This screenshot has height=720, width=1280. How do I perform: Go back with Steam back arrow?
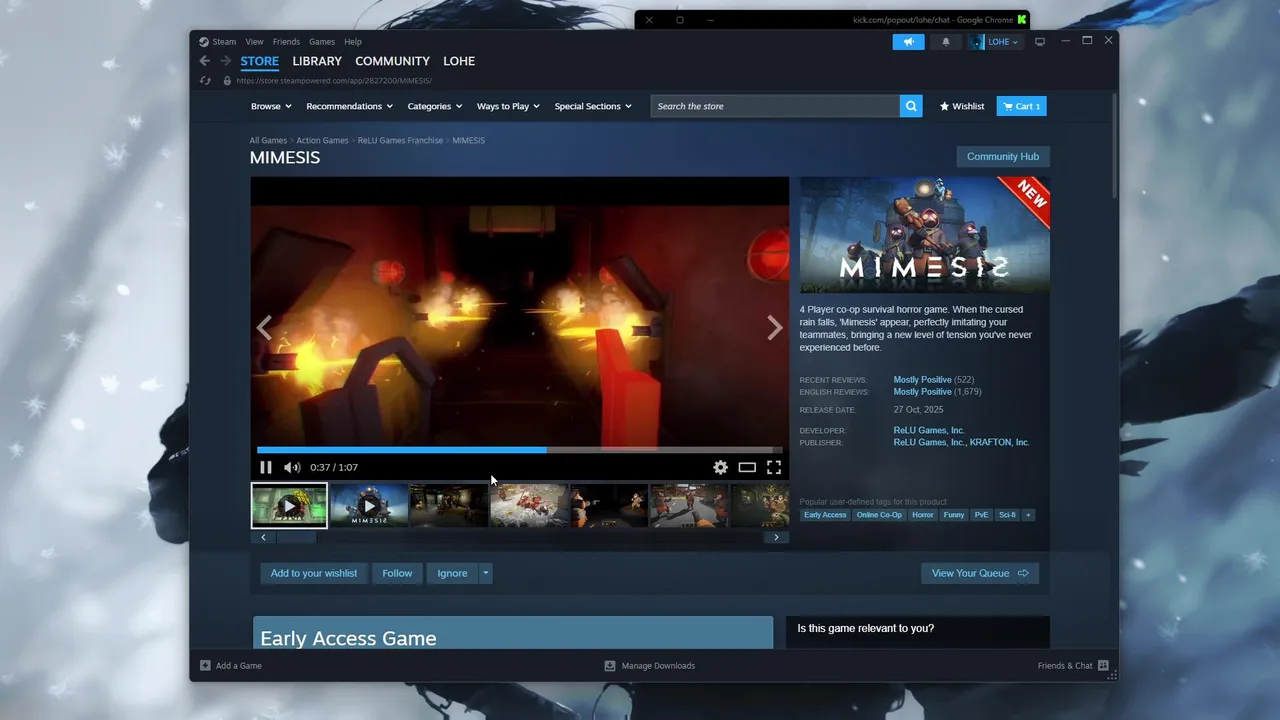(x=205, y=61)
